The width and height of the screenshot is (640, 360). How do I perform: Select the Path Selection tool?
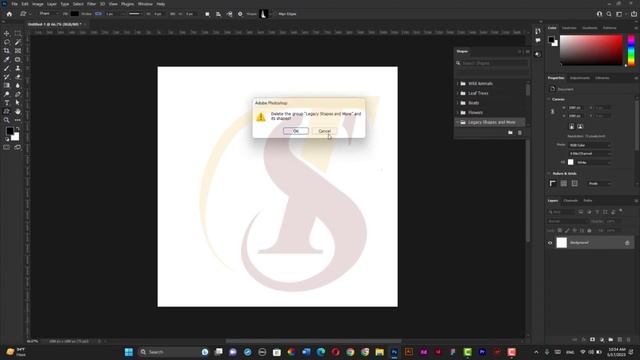[x=18, y=102]
